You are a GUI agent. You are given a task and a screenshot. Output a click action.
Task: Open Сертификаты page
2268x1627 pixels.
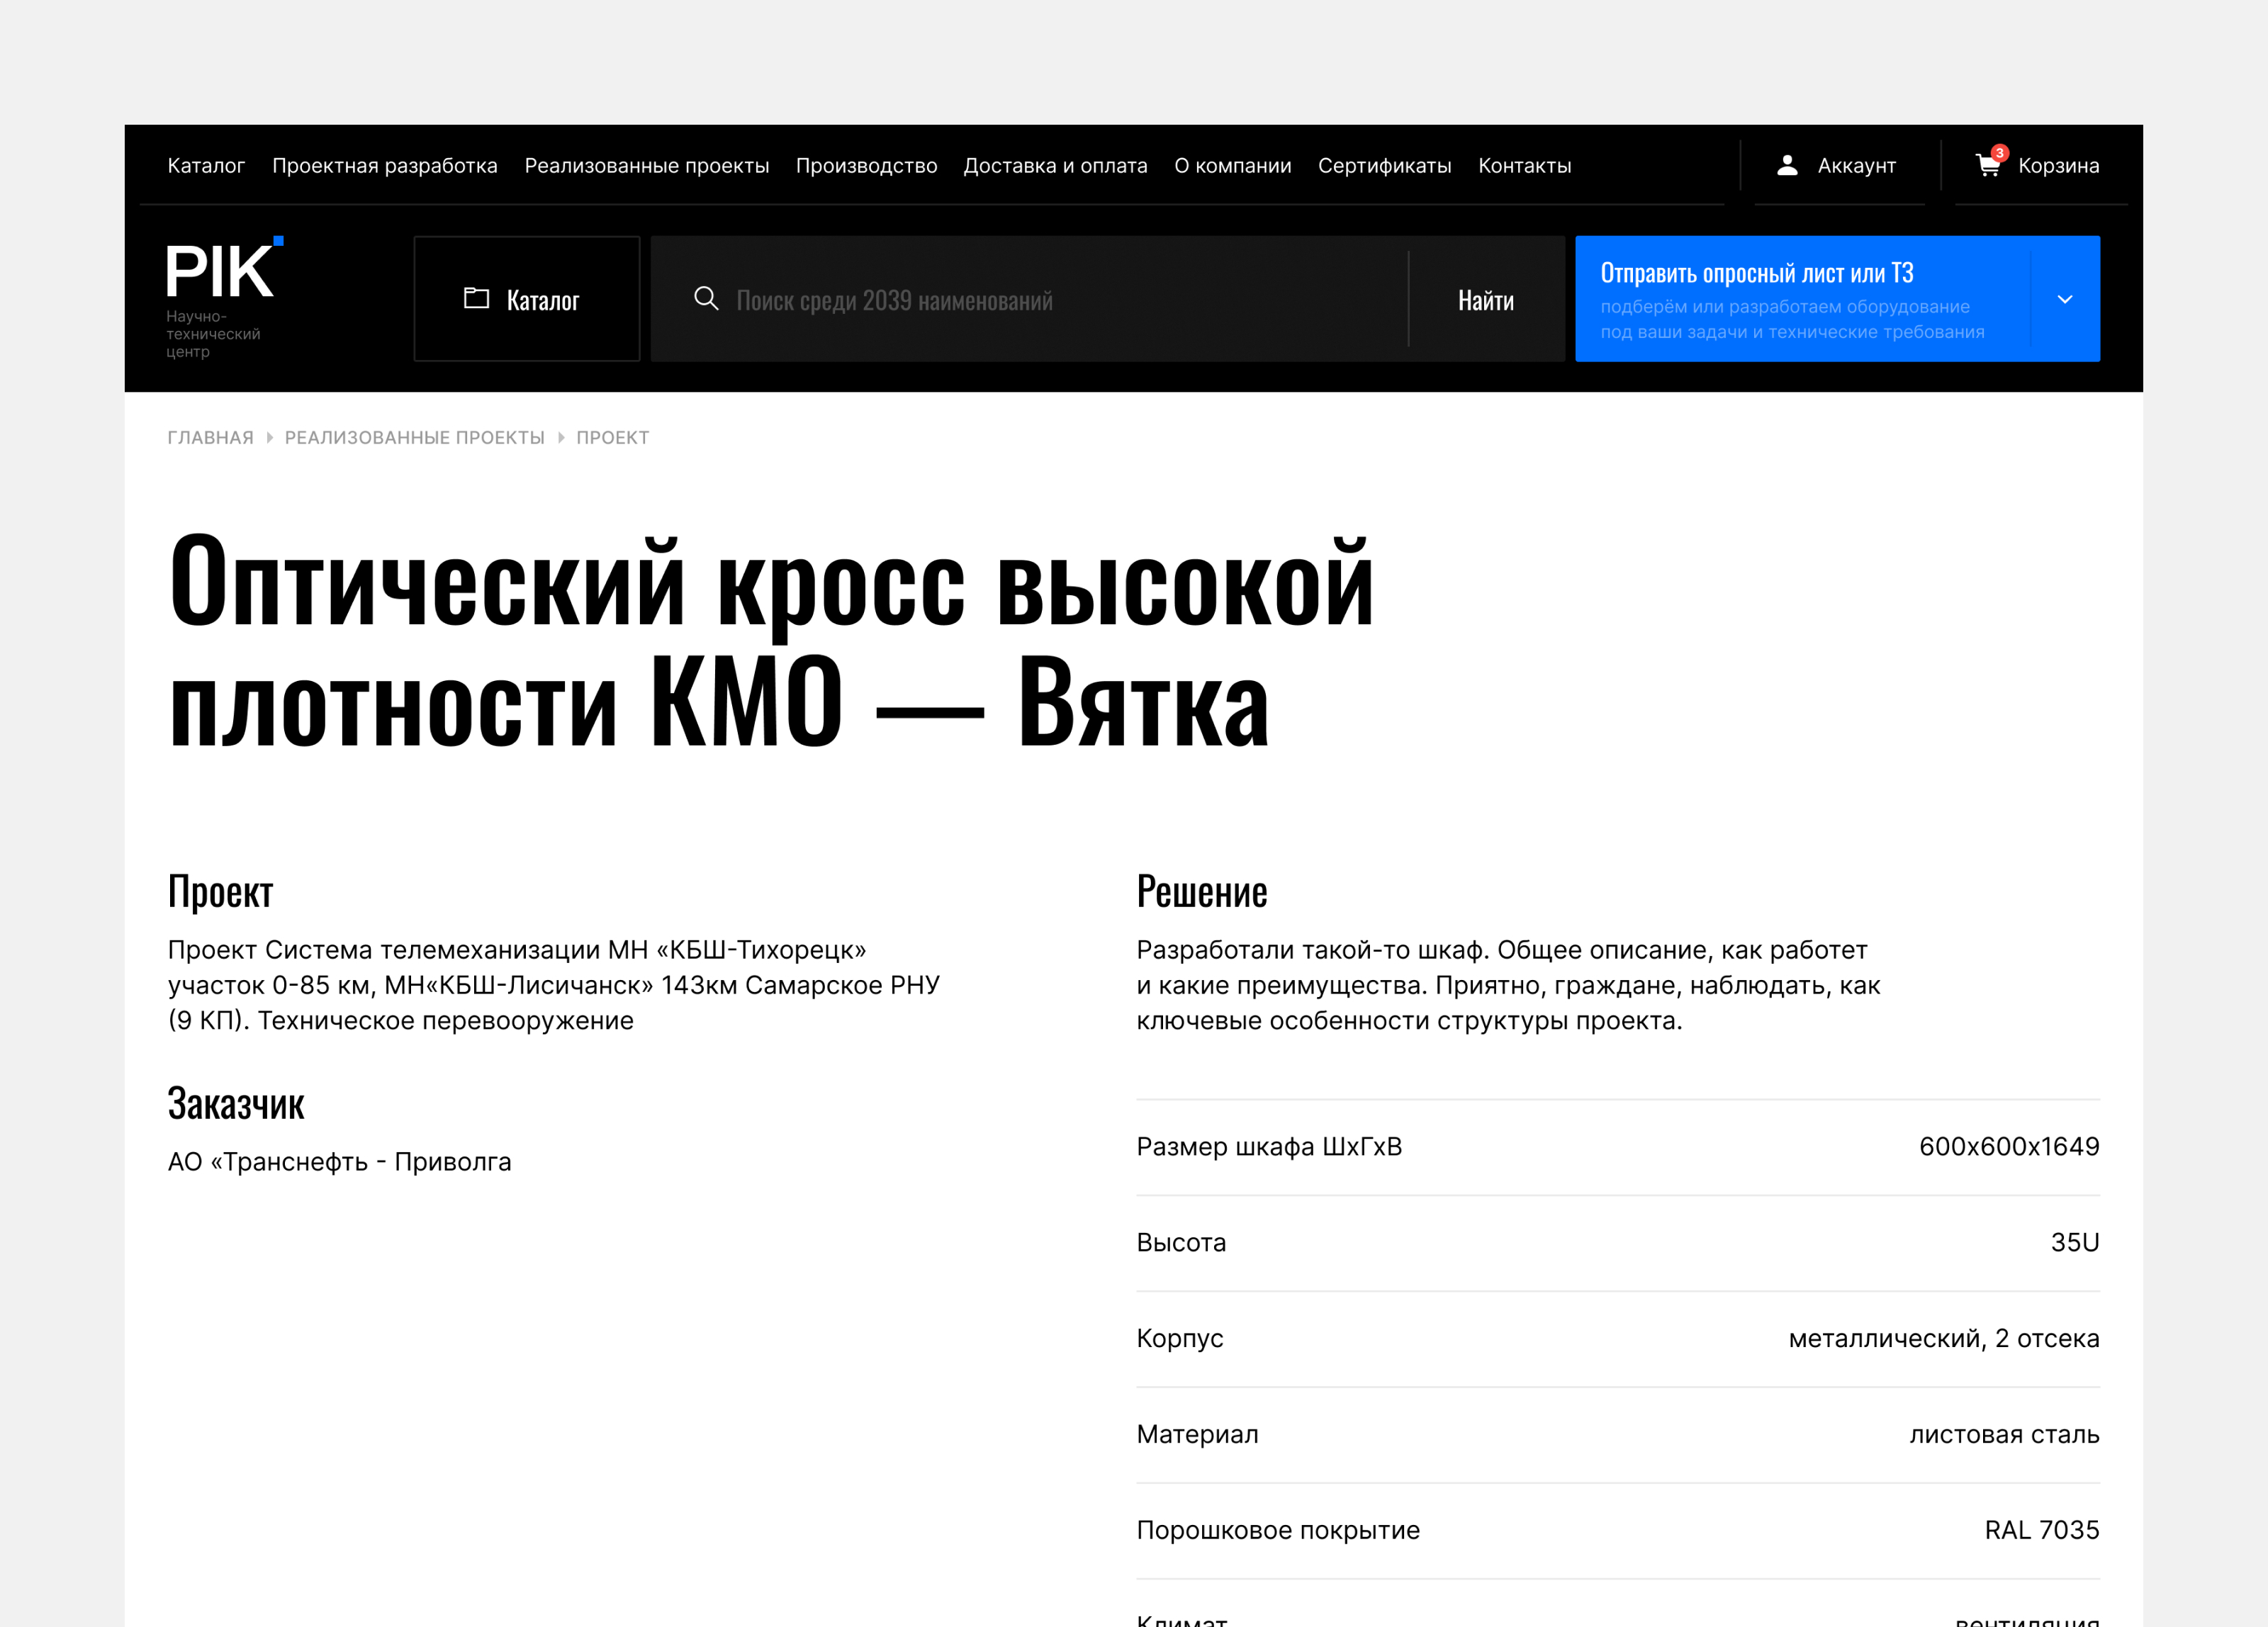(1384, 166)
